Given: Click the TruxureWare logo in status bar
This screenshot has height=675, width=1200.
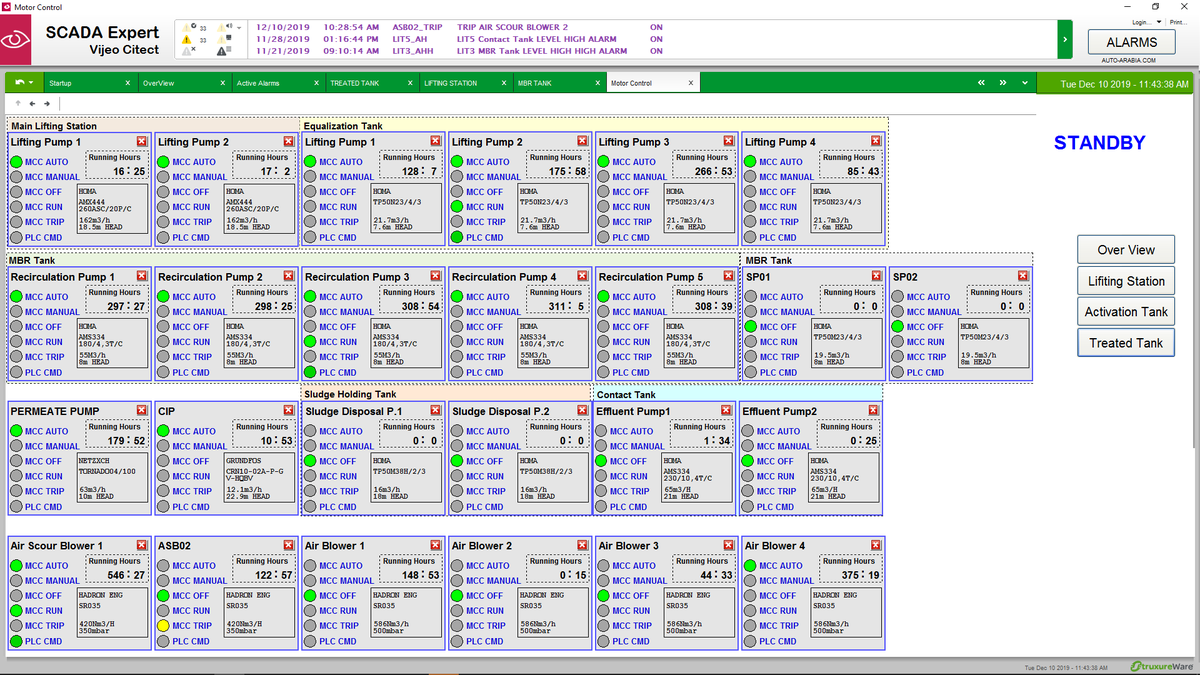Looking at the screenshot, I should point(1160,666).
